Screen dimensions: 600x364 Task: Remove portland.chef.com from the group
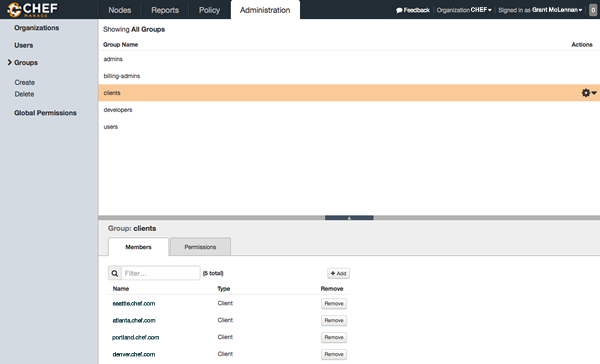[334, 337]
